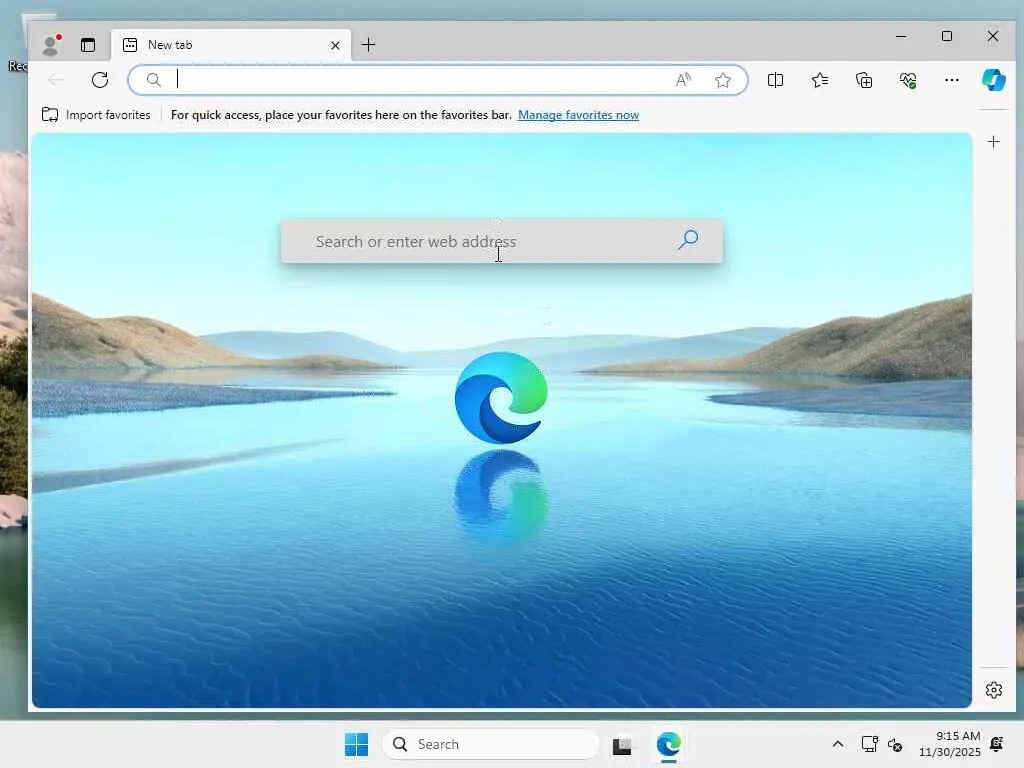The height and width of the screenshot is (768, 1024).
Task: Click the address bar search icon
Action: 153,80
